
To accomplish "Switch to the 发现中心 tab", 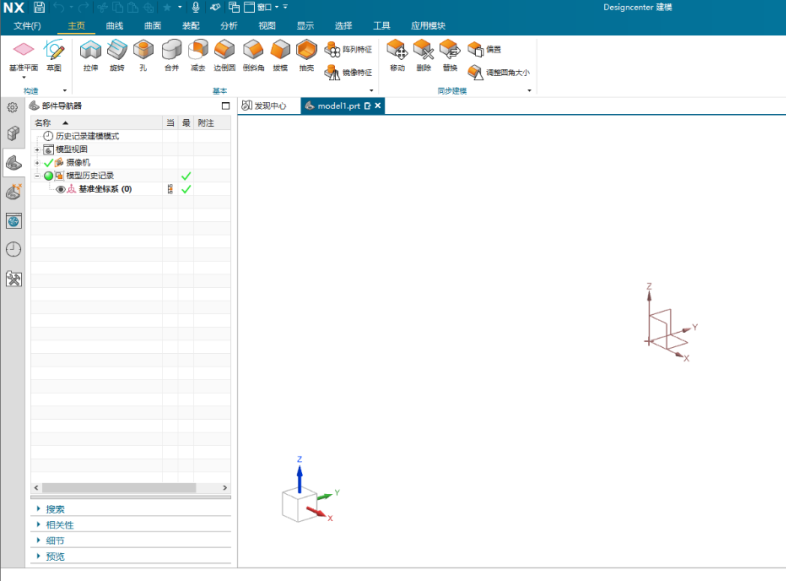I will pyautogui.click(x=264, y=106).
